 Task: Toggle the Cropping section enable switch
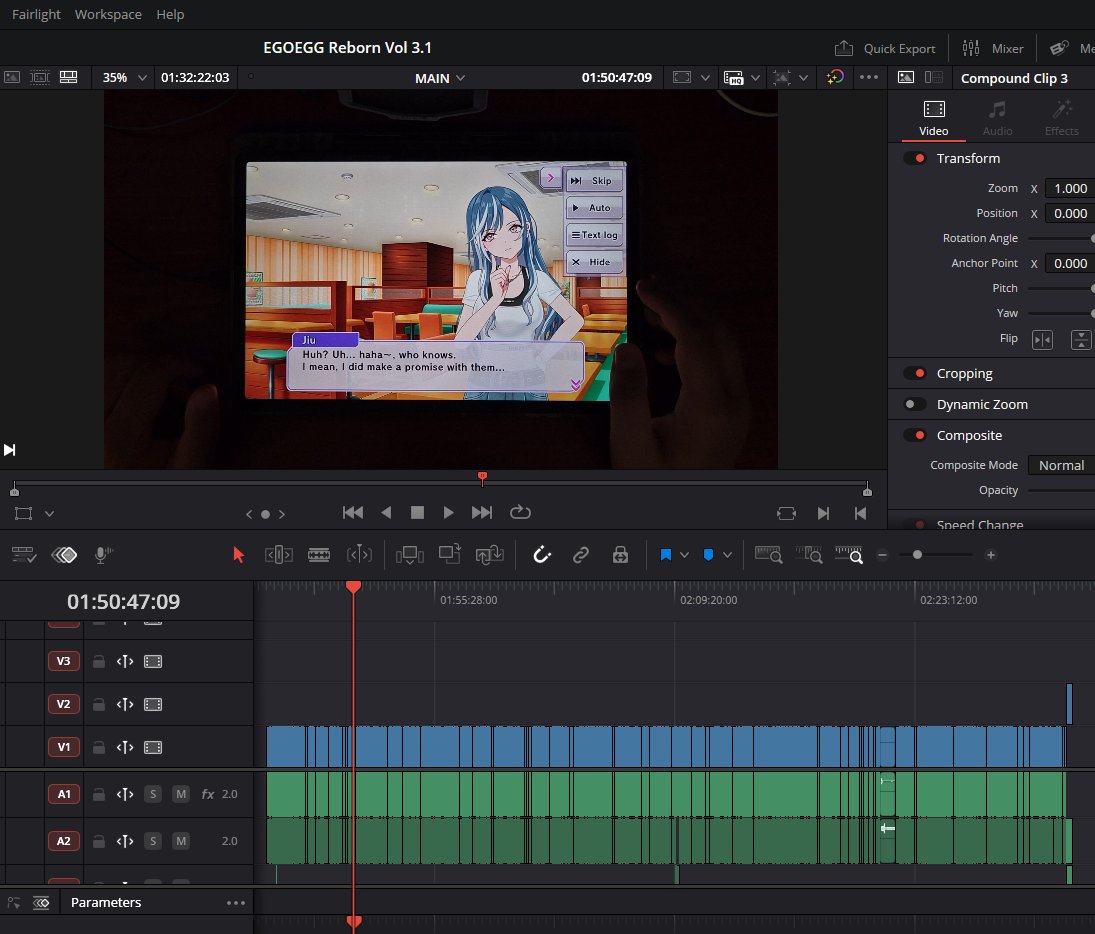pos(915,374)
